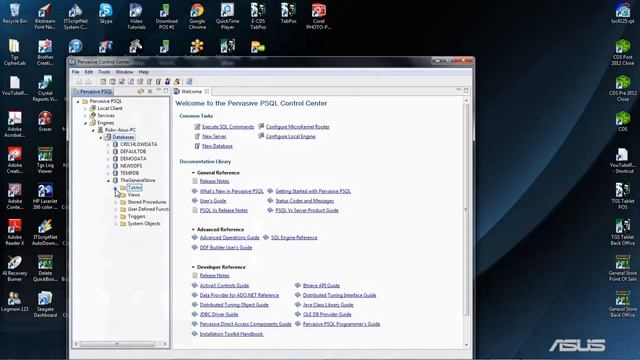This screenshot has height=360, width=640.
Task: Open the Google Chrome desktop icon
Action: tap(197, 16)
